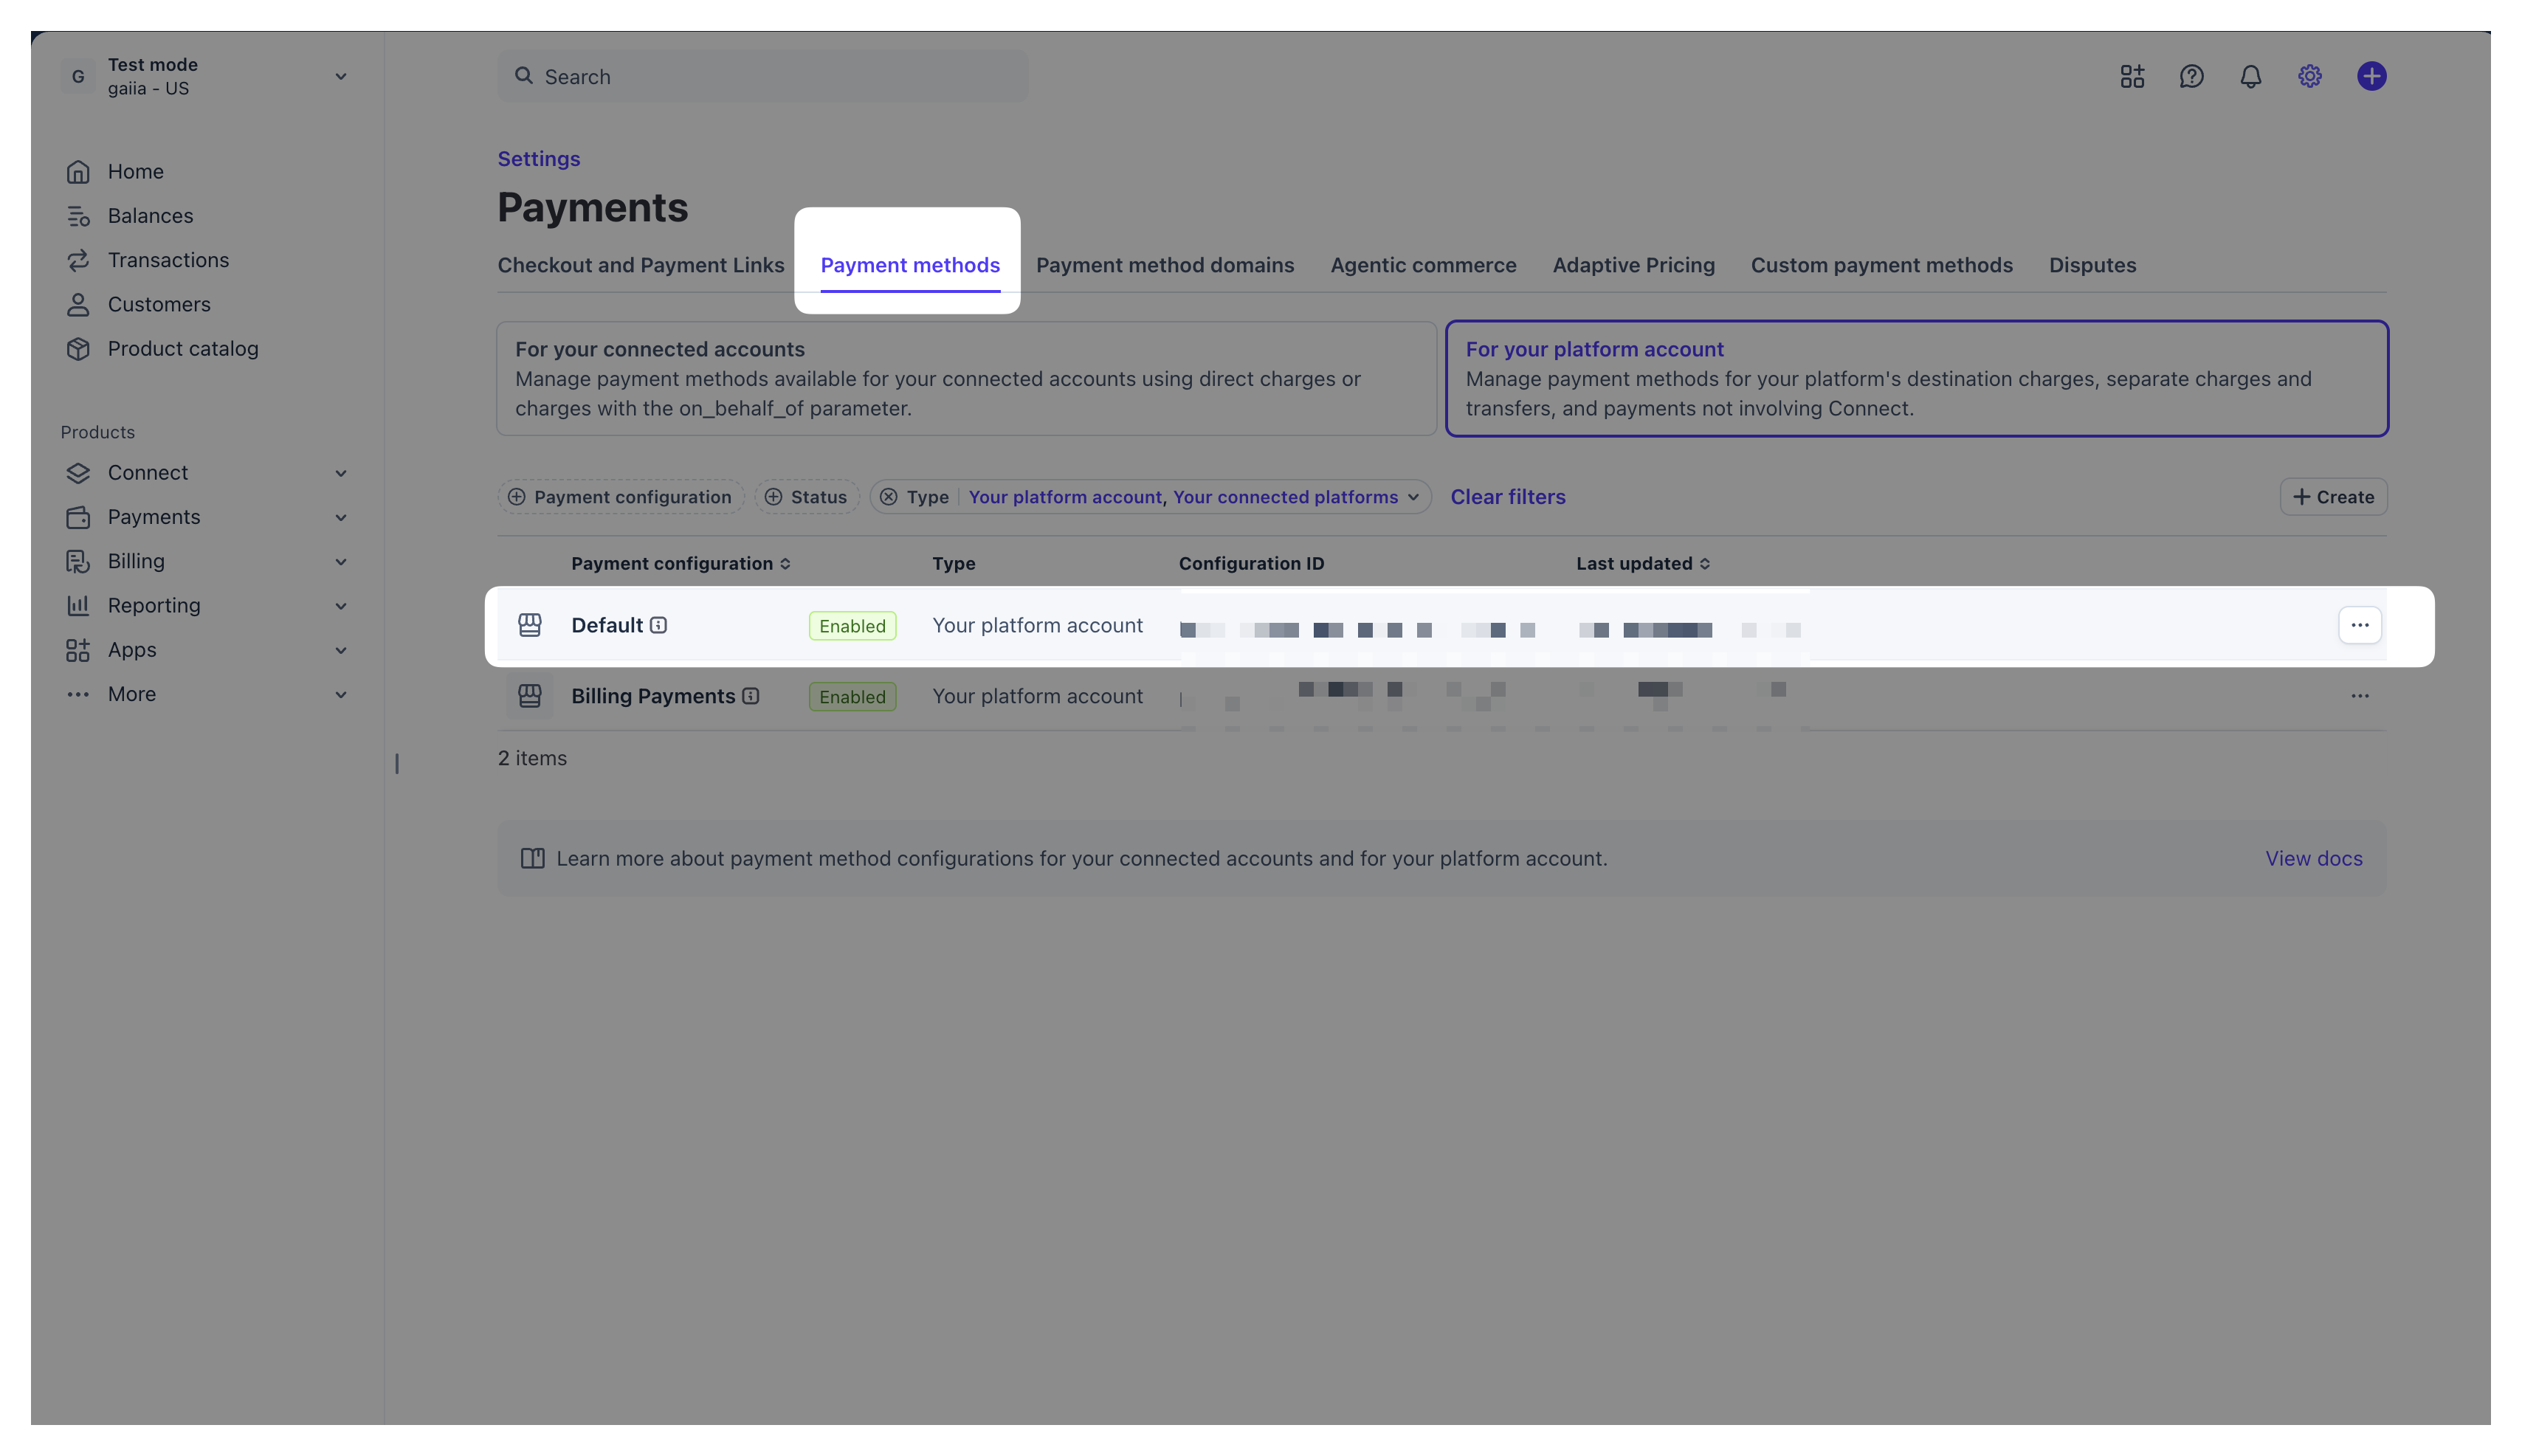This screenshot has height=1456, width=2522.
Task: Click the Settings breadcrumb link
Action: click(538, 159)
